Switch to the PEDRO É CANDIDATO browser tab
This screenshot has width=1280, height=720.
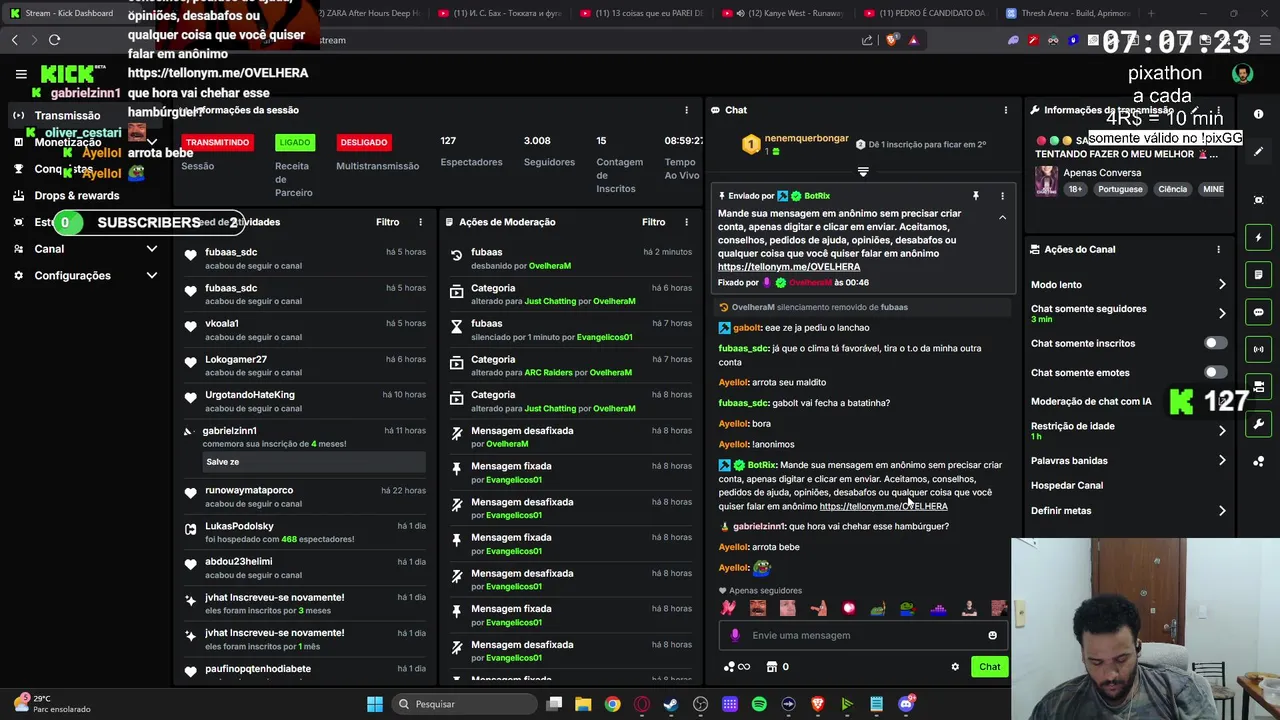pyautogui.click(x=926, y=13)
